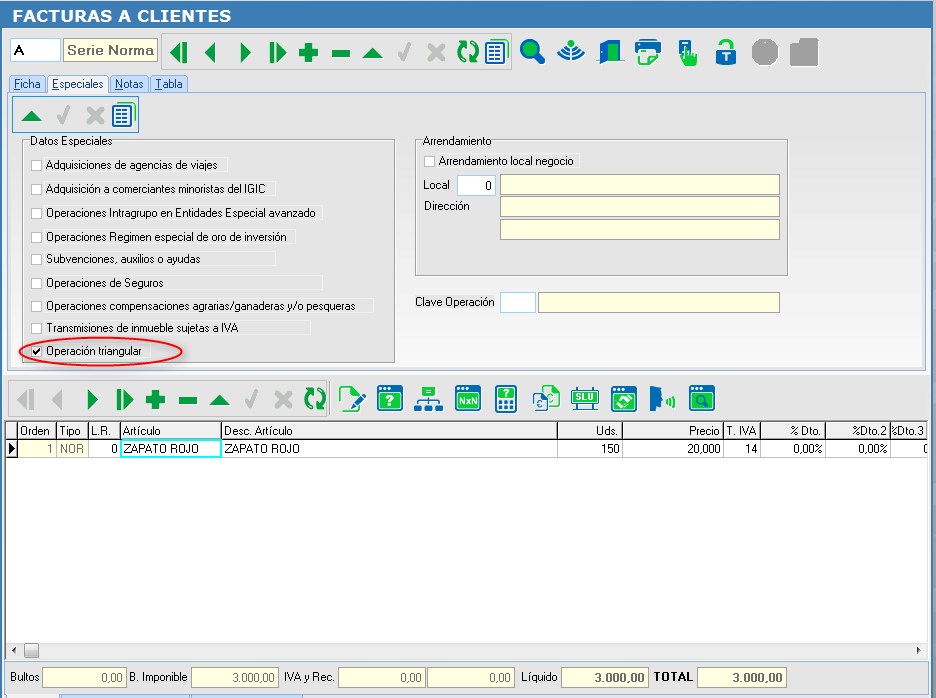Jump to last invoice line in lines toolbar

click(x=124, y=399)
